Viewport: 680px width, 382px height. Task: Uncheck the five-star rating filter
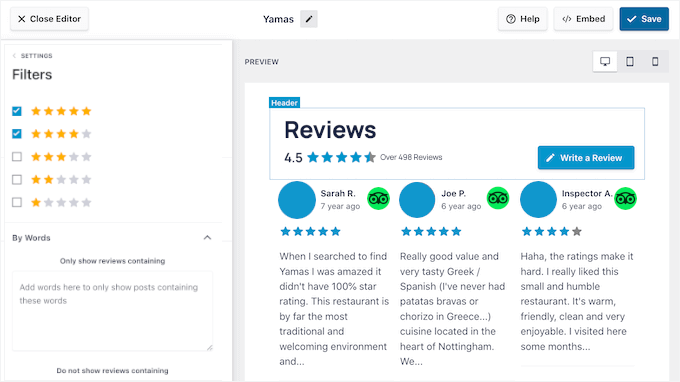[17, 111]
